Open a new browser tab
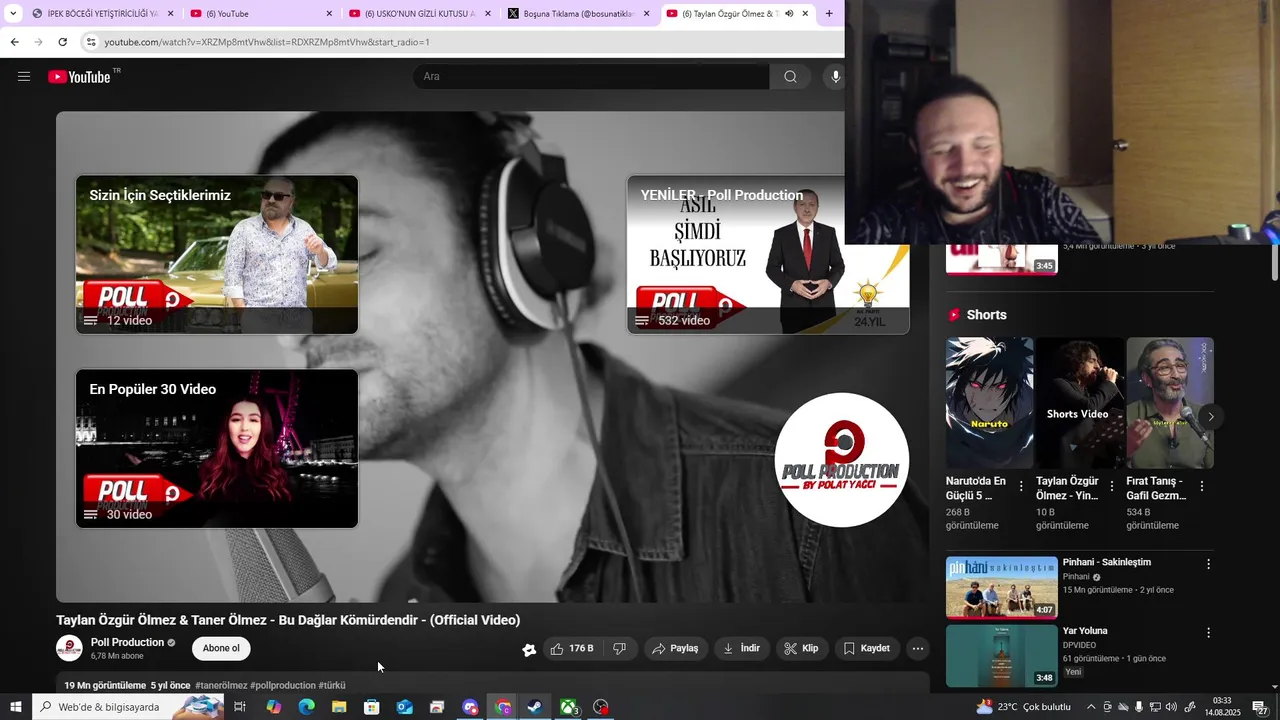 point(829,14)
